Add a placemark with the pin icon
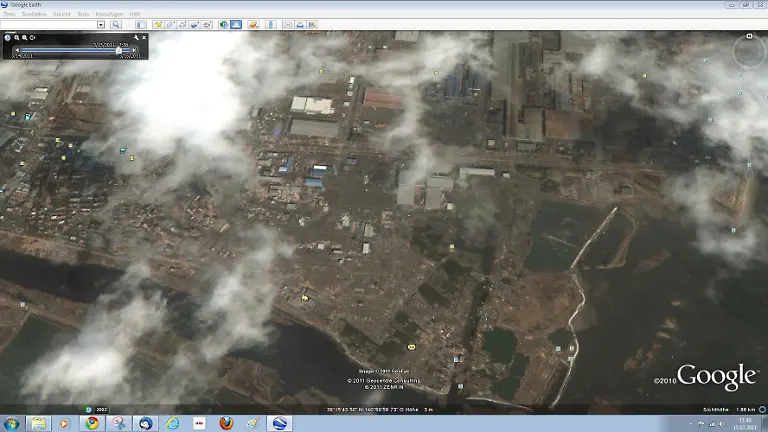Image resolution: width=768 pixels, height=432 pixels. tap(158, 24)
